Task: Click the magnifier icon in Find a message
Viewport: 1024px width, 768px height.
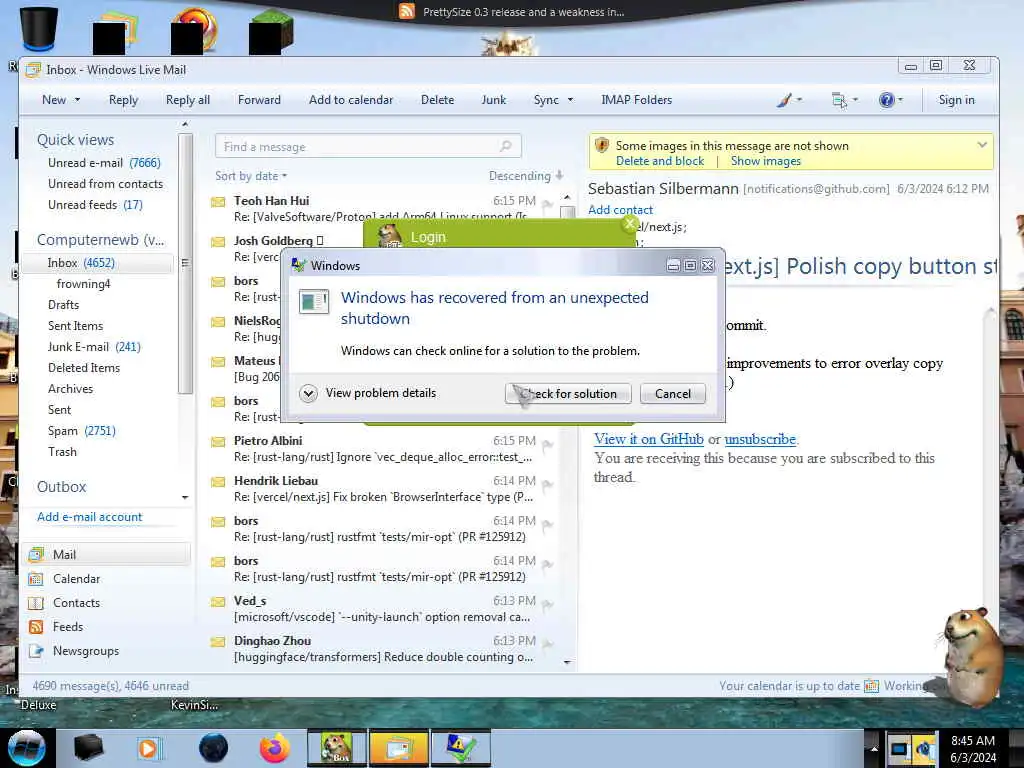Action: point(505,146)
